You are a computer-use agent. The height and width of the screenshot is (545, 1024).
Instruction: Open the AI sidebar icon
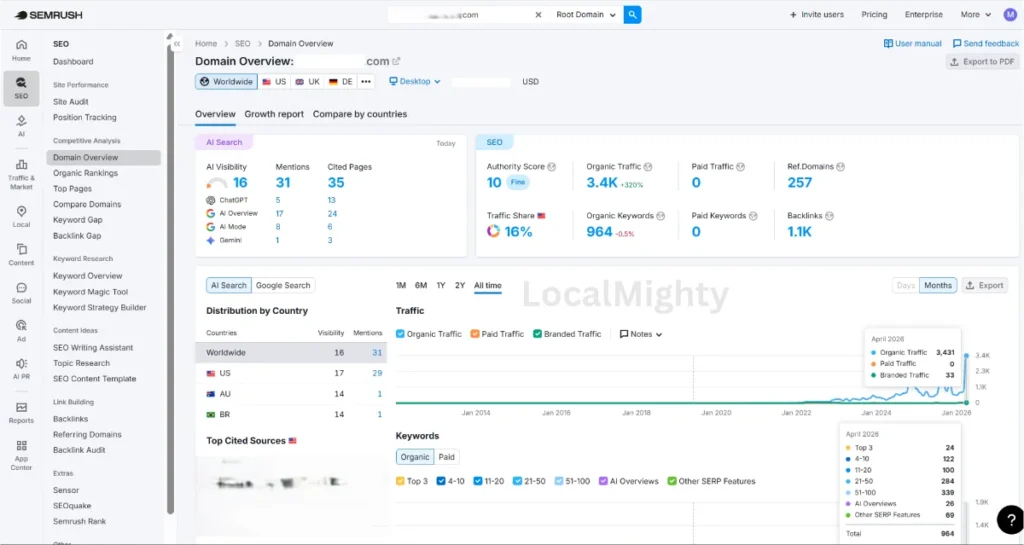tap(21, 125)
